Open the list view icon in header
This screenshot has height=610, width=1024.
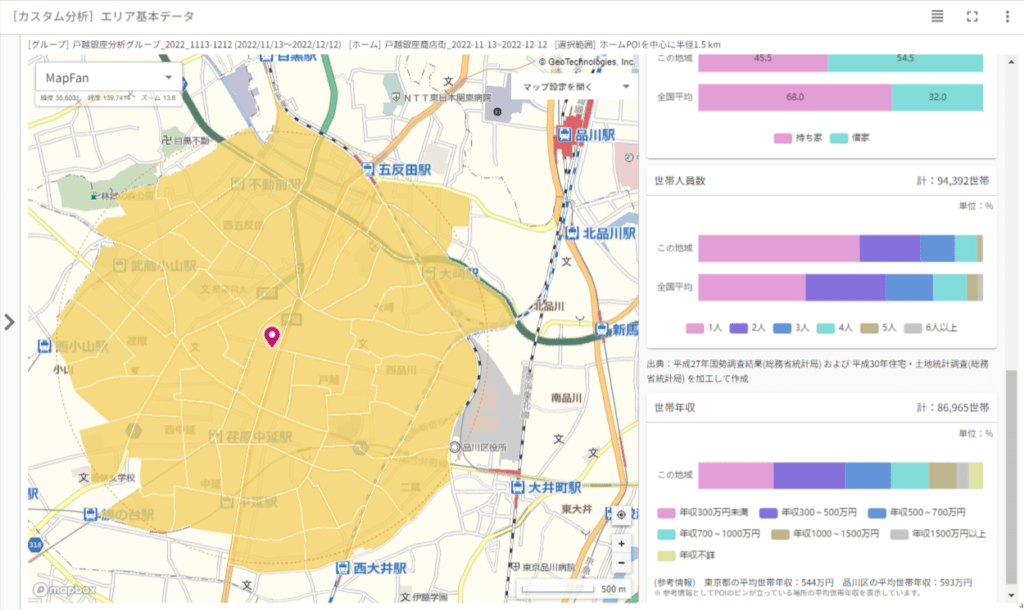click(x=937, y=16)
